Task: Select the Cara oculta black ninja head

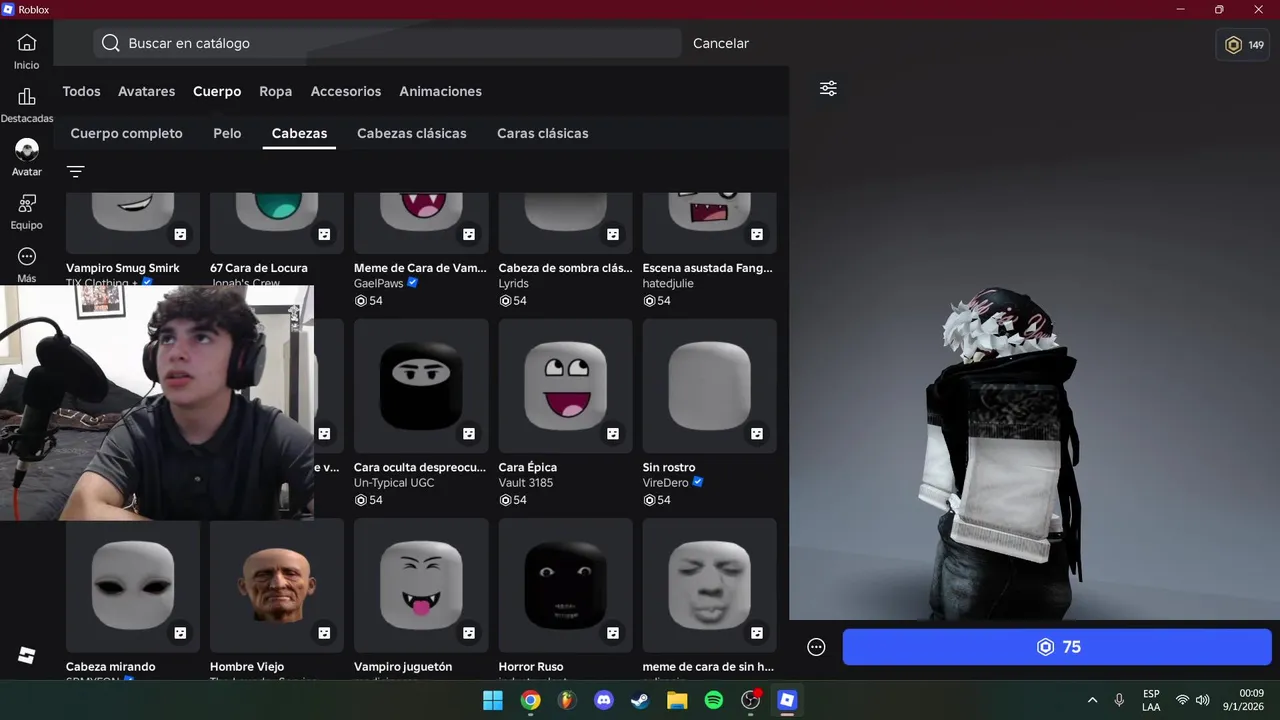Action: 421,386
